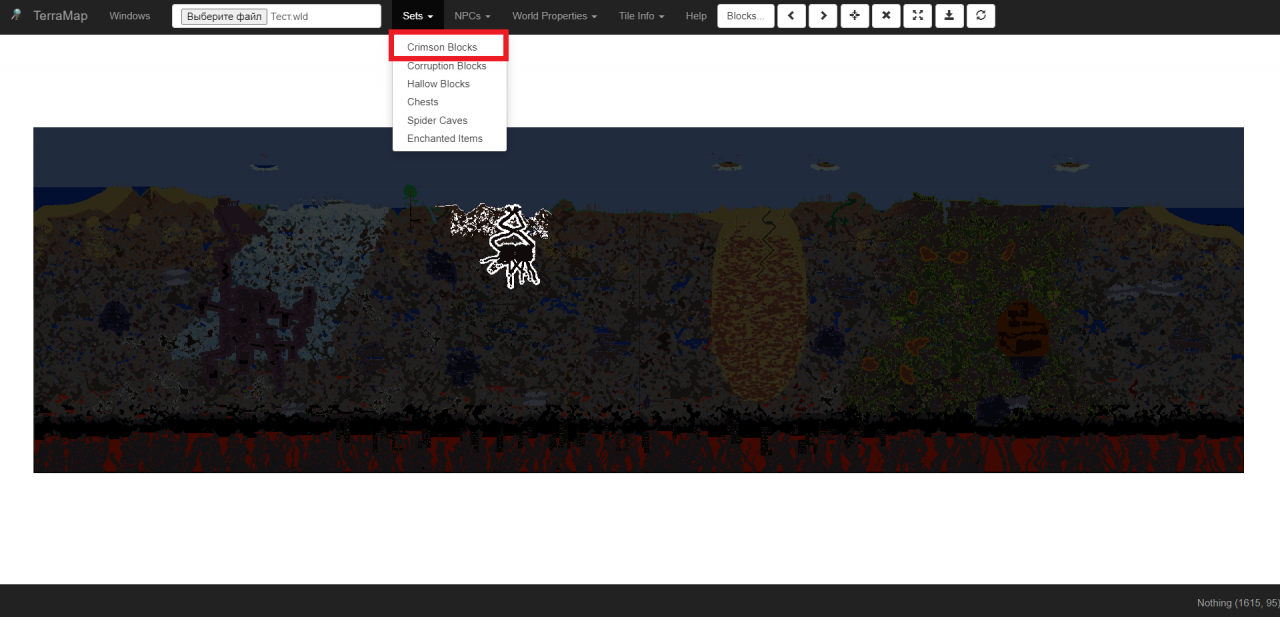The image size is (1280, 617).
Task: Select Corruption Blocks from Sets menu
Action: (x=449, y=66)
